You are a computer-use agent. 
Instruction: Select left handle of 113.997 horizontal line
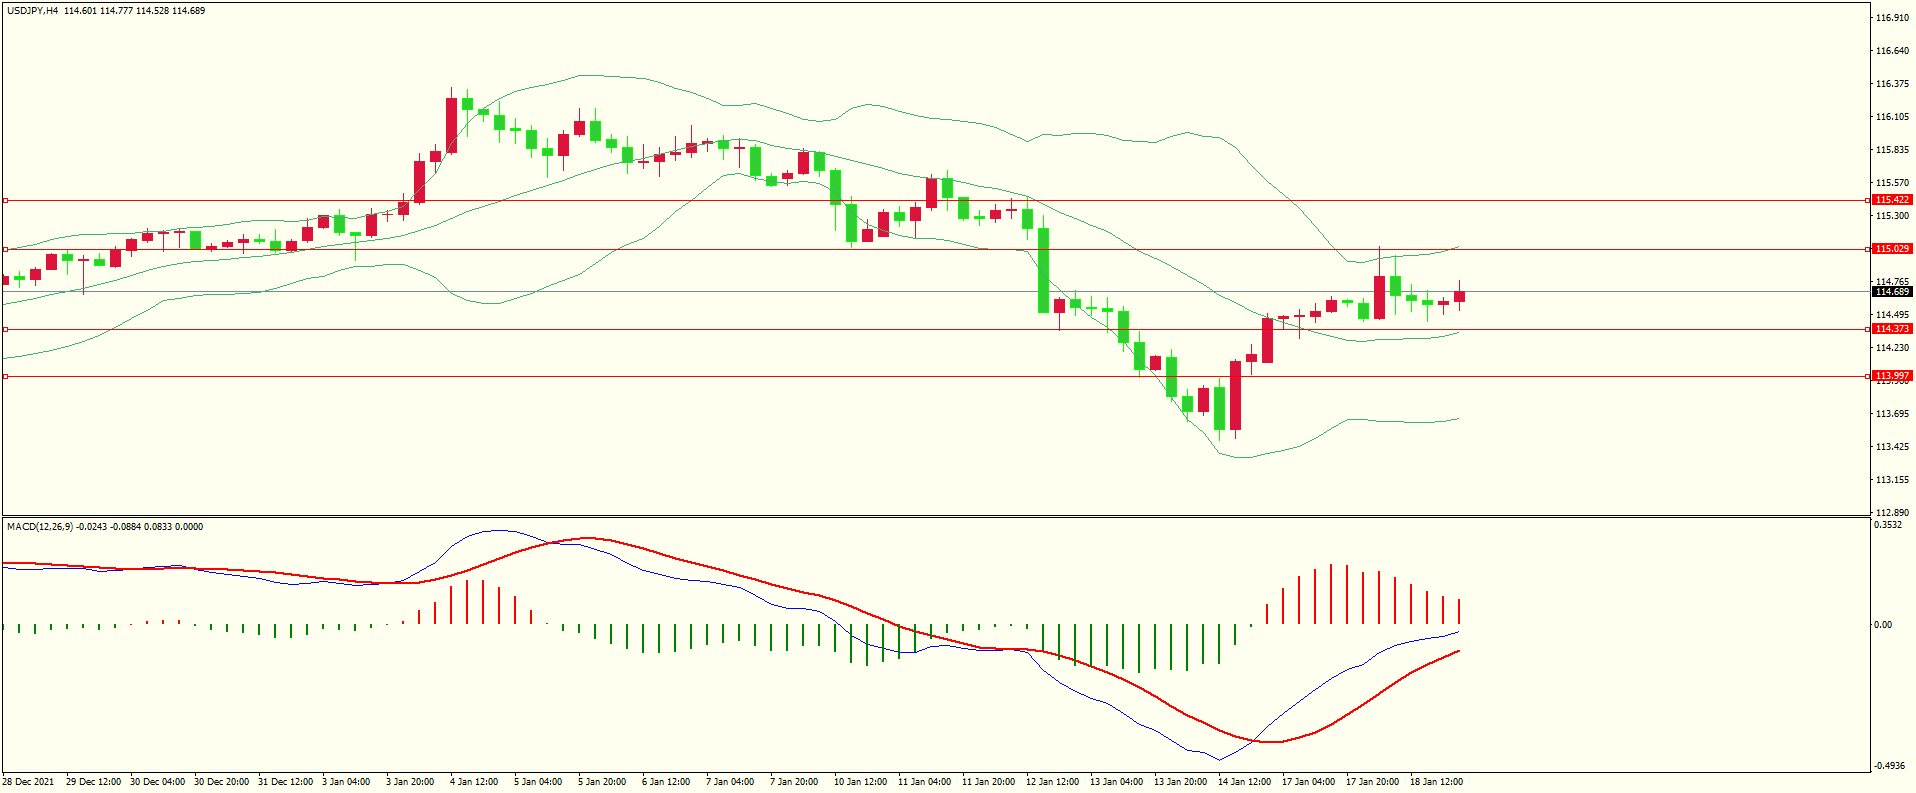(5, 377)
